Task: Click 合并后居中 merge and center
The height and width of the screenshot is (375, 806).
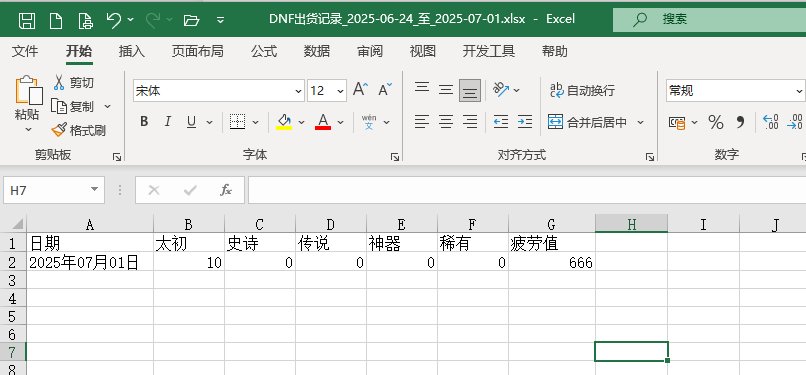Action: tap(588, 122)
